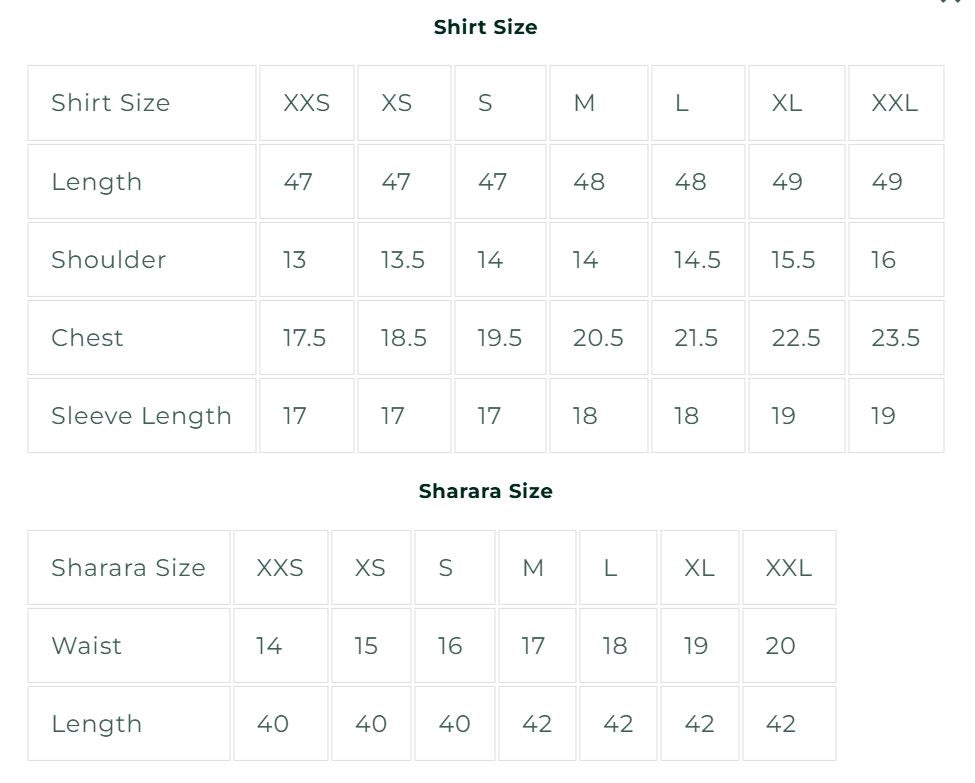Click the Shirt Size heading text
Viewport: 975px width, 783px height.
click(x=485, y=27)
